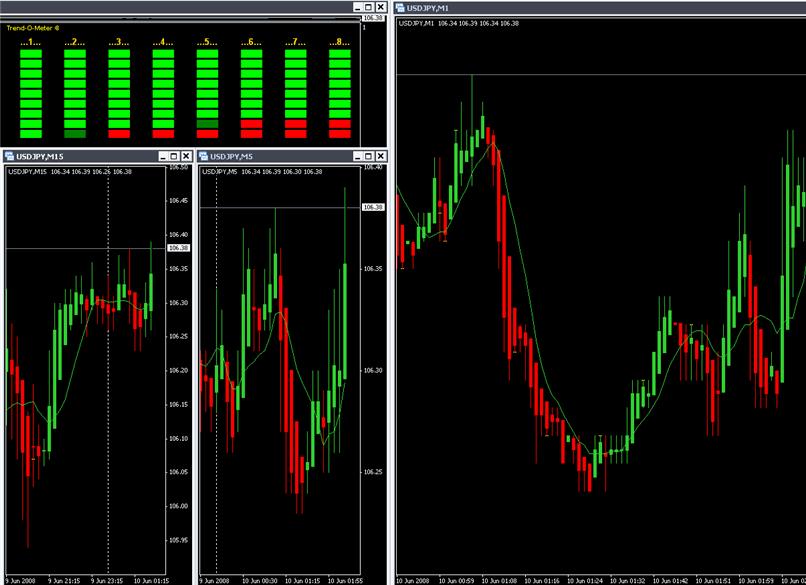
Task: Click column 5 header in Trend-O-Meter
Action: coord(207,42)
